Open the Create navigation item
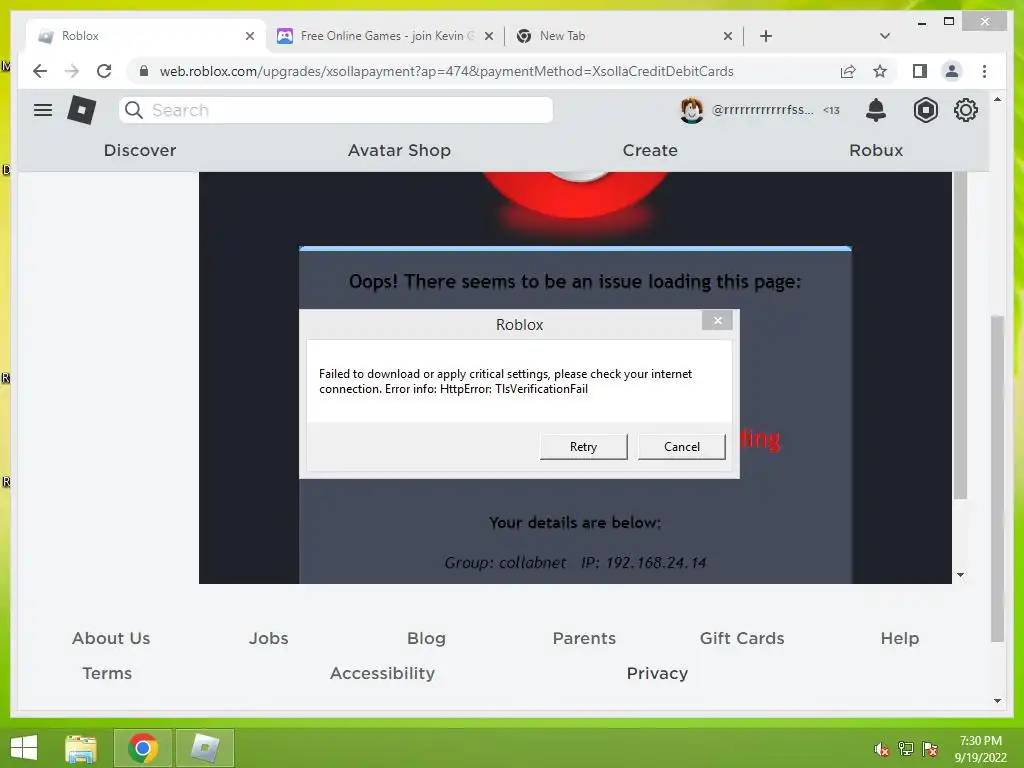 pyautogui.click(x=650, y=150)
